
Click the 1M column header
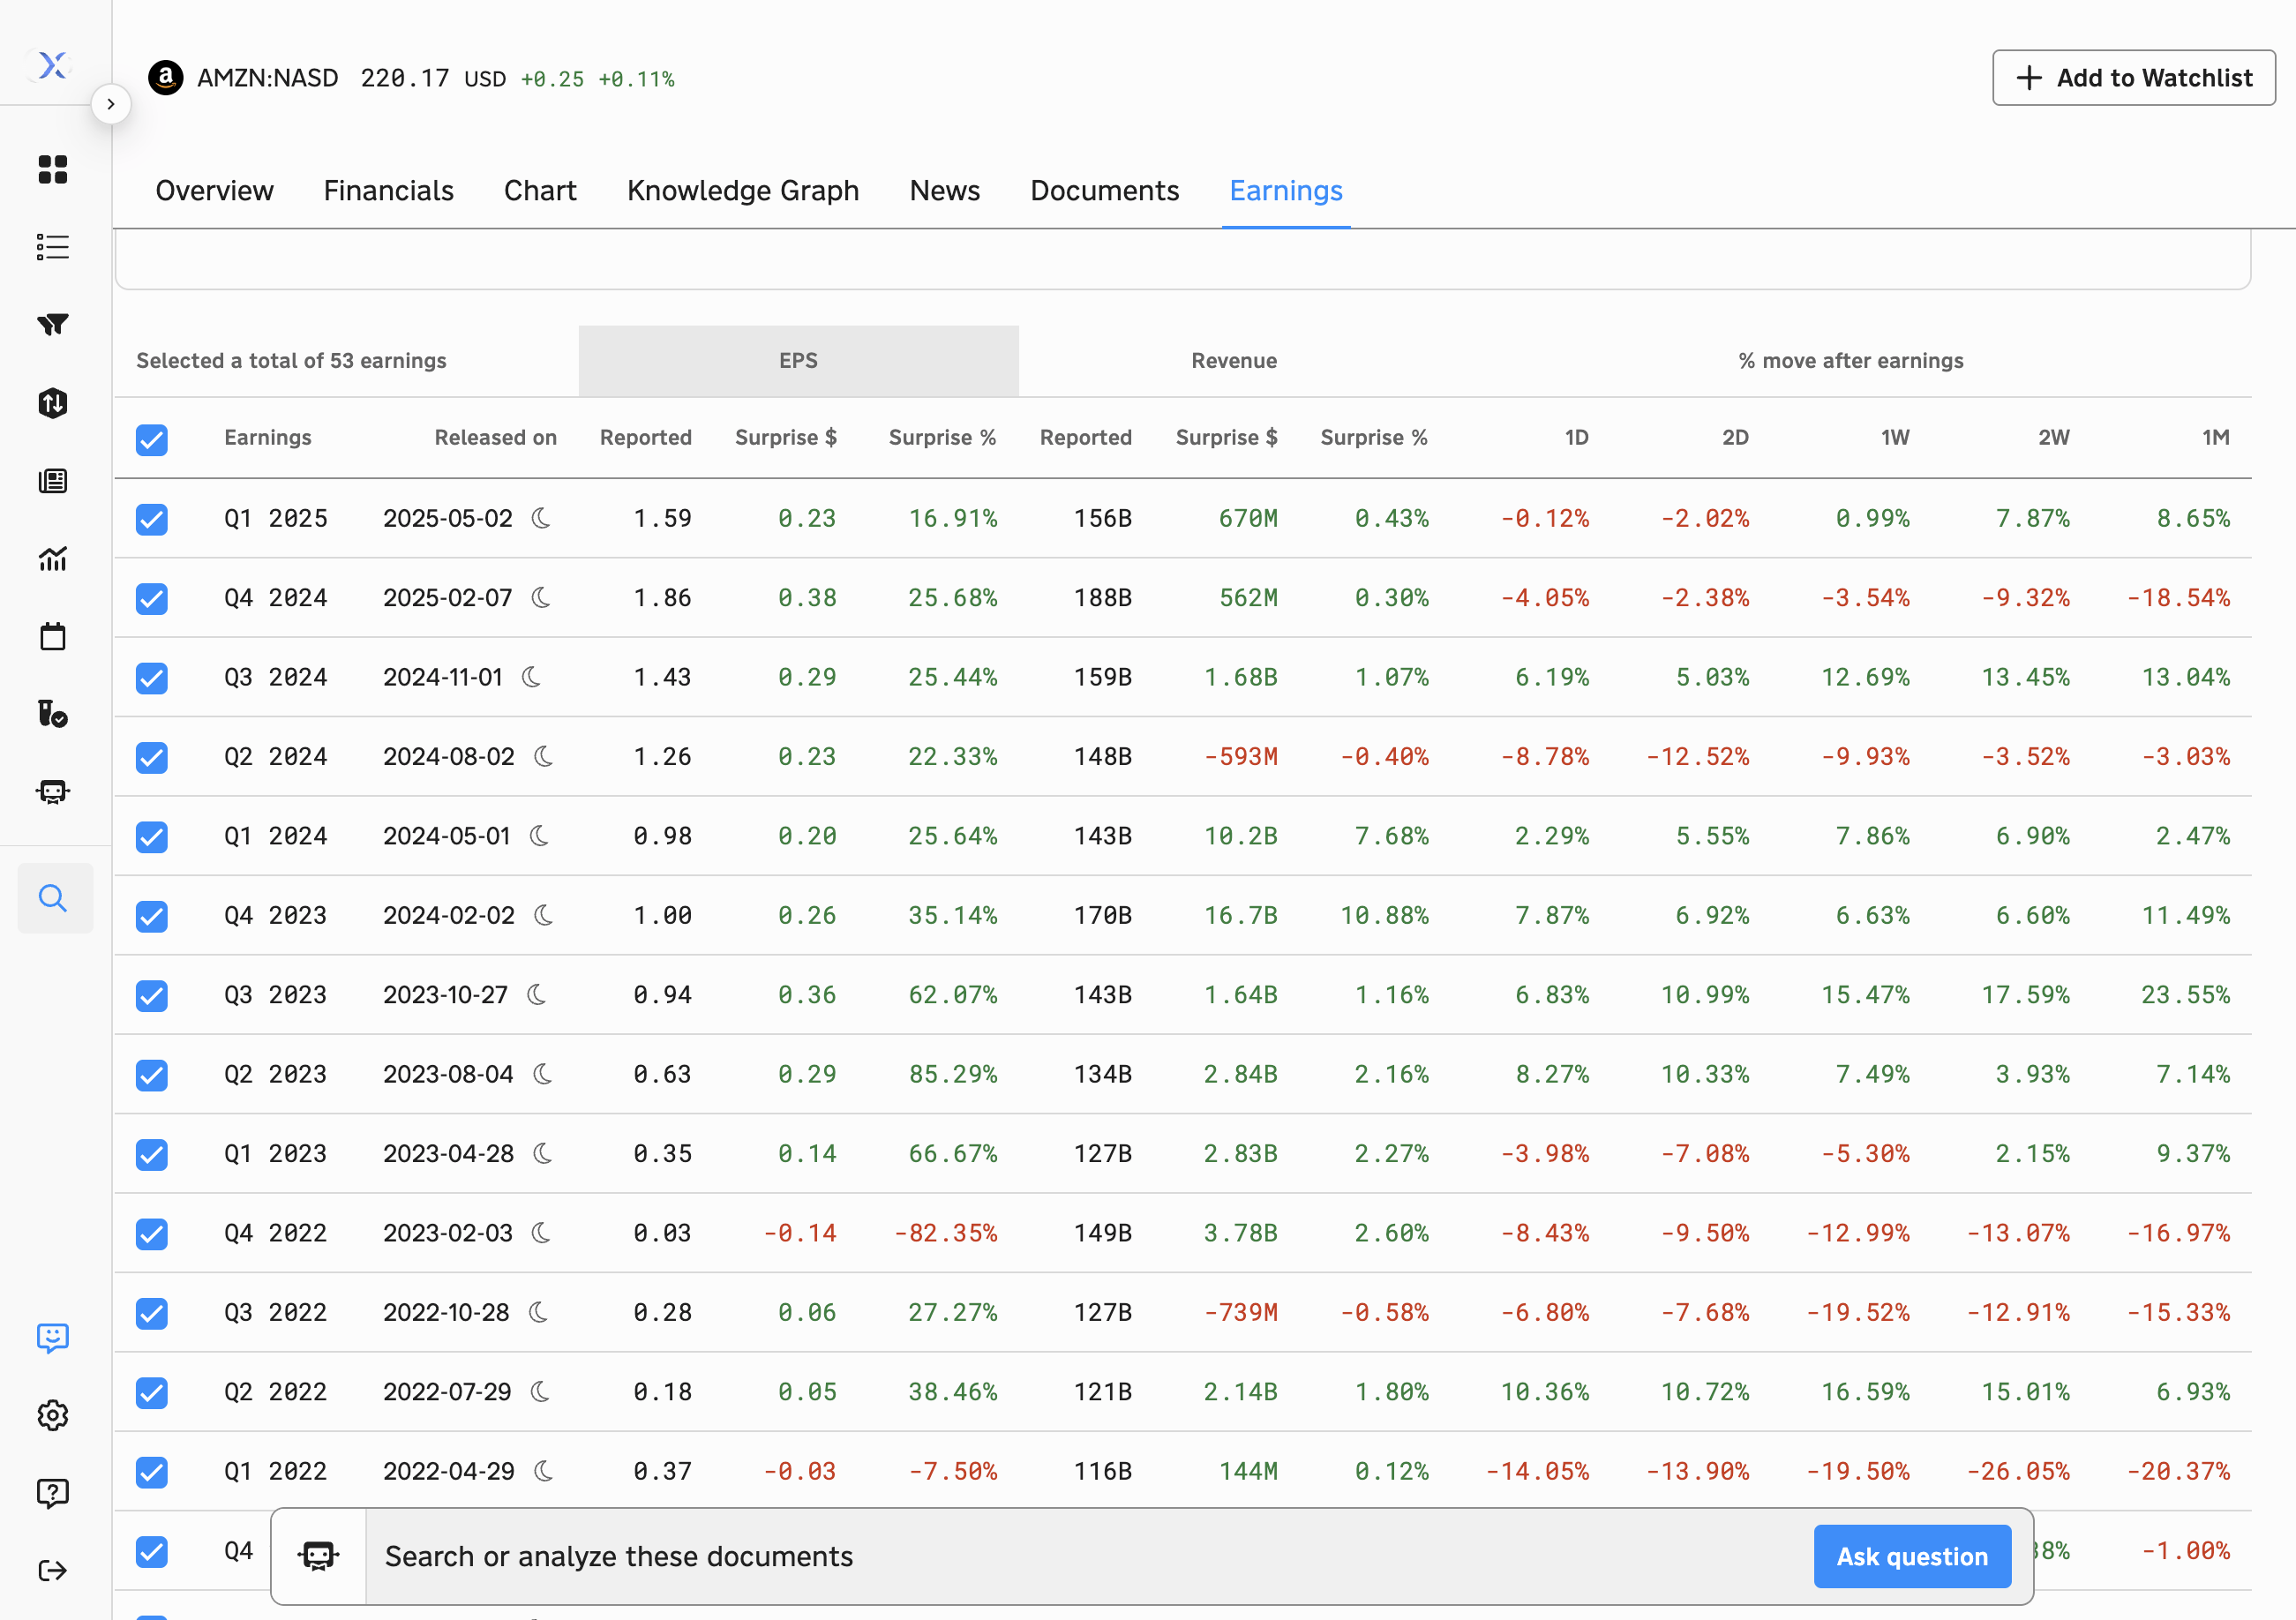(x=2215, y=438)
